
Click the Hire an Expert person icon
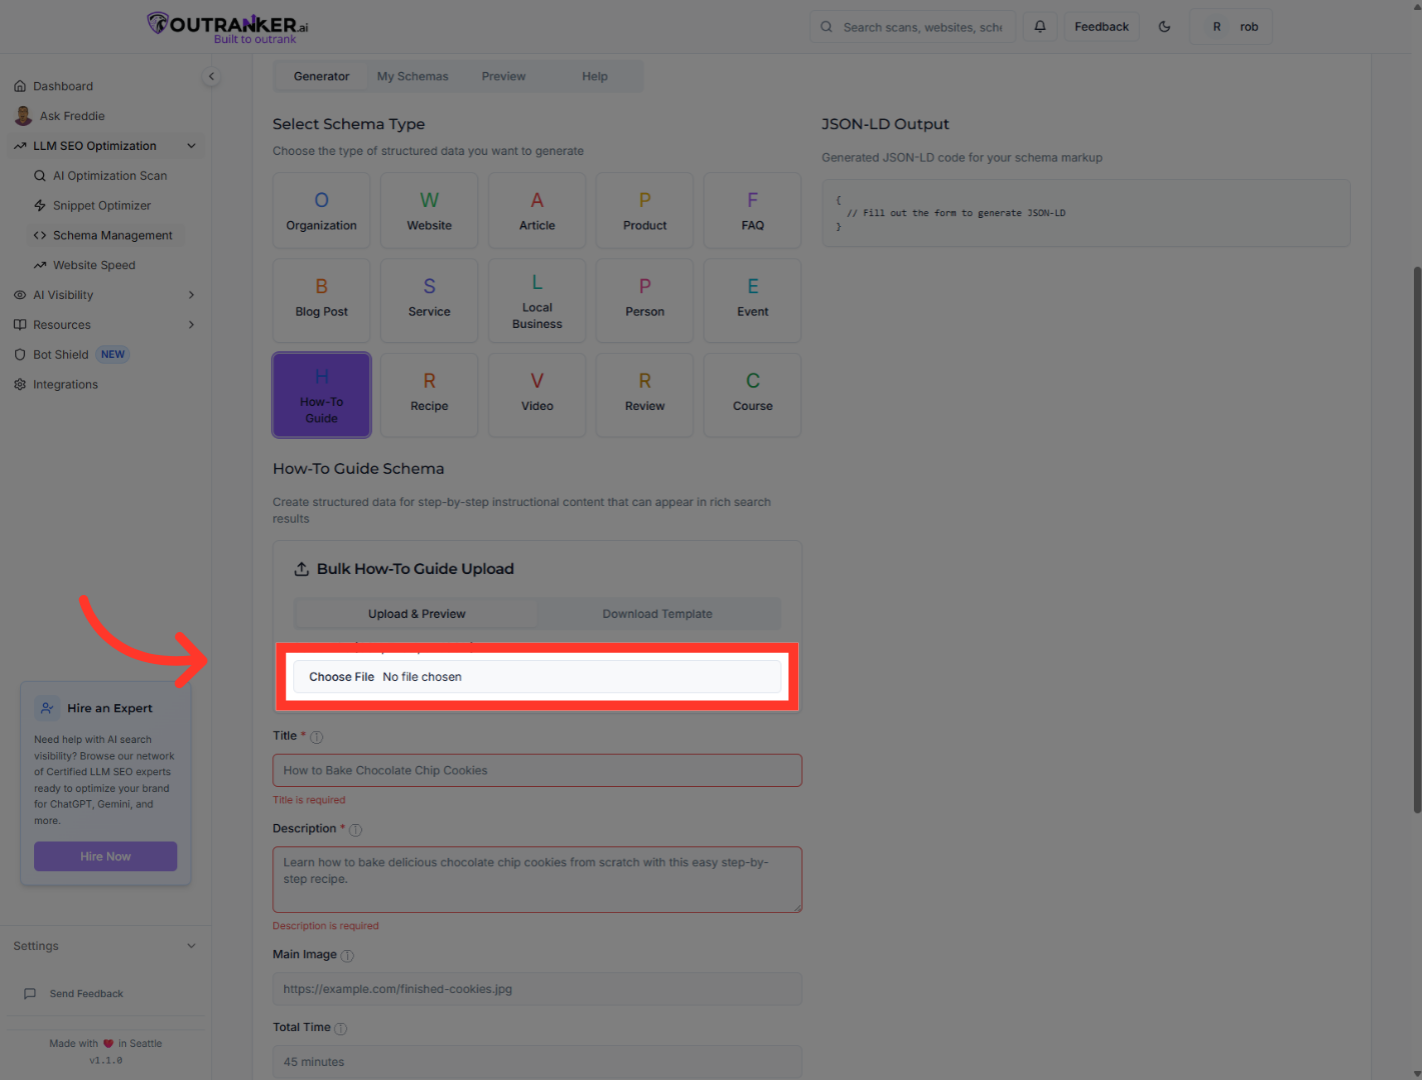click(x=47, y=708)
